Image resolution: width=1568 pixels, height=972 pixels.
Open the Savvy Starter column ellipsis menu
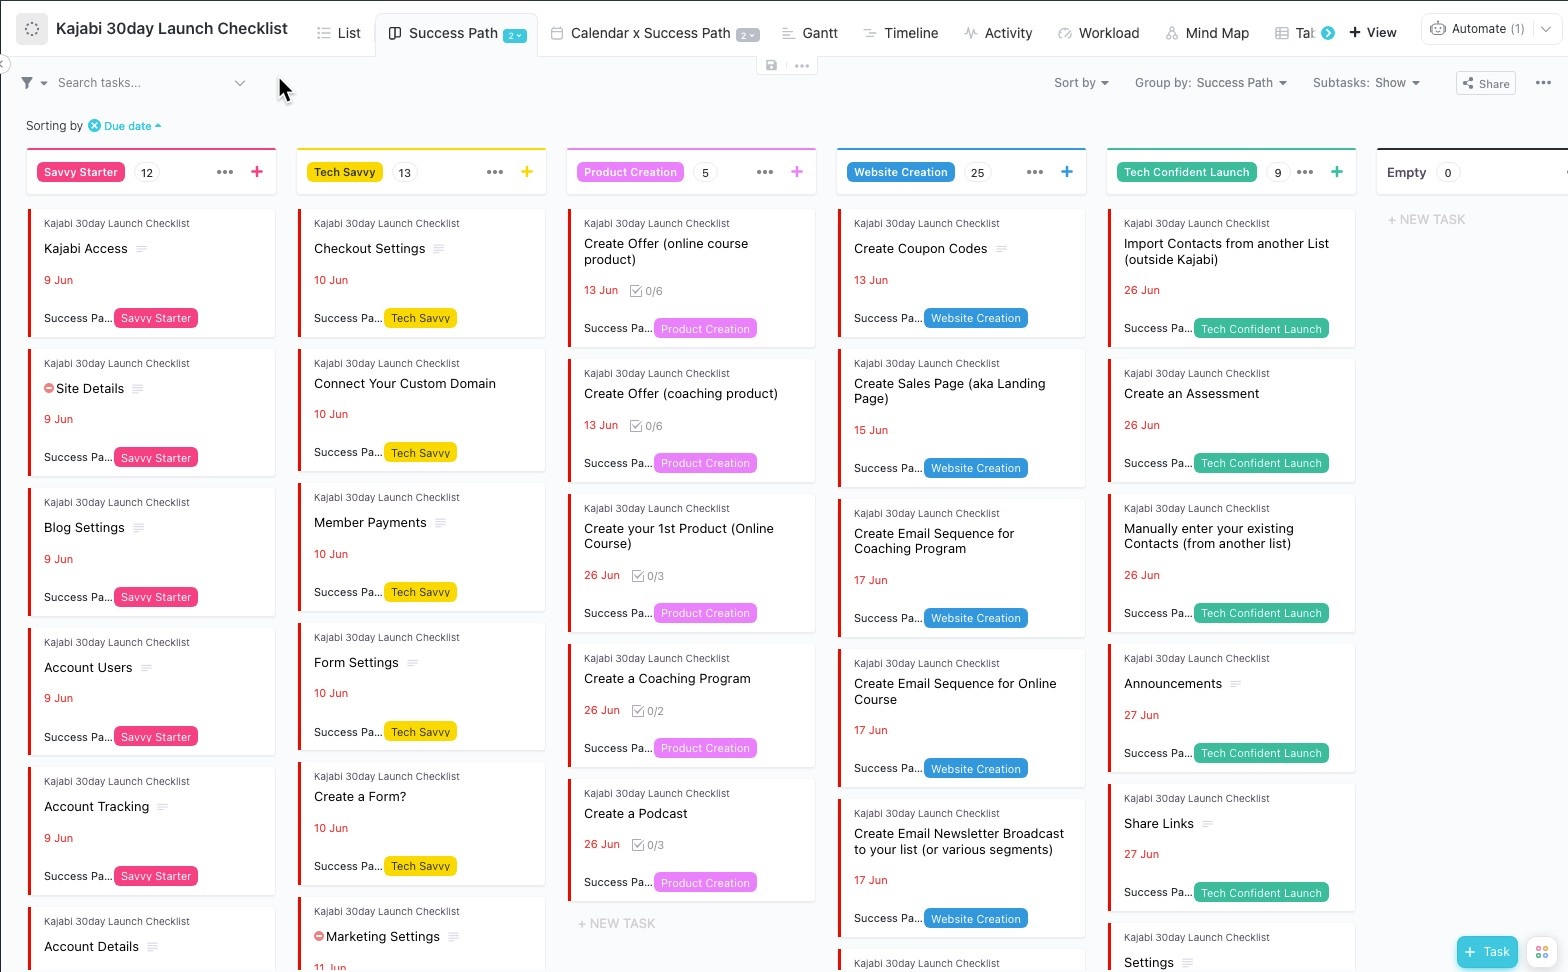coord(225,172)
